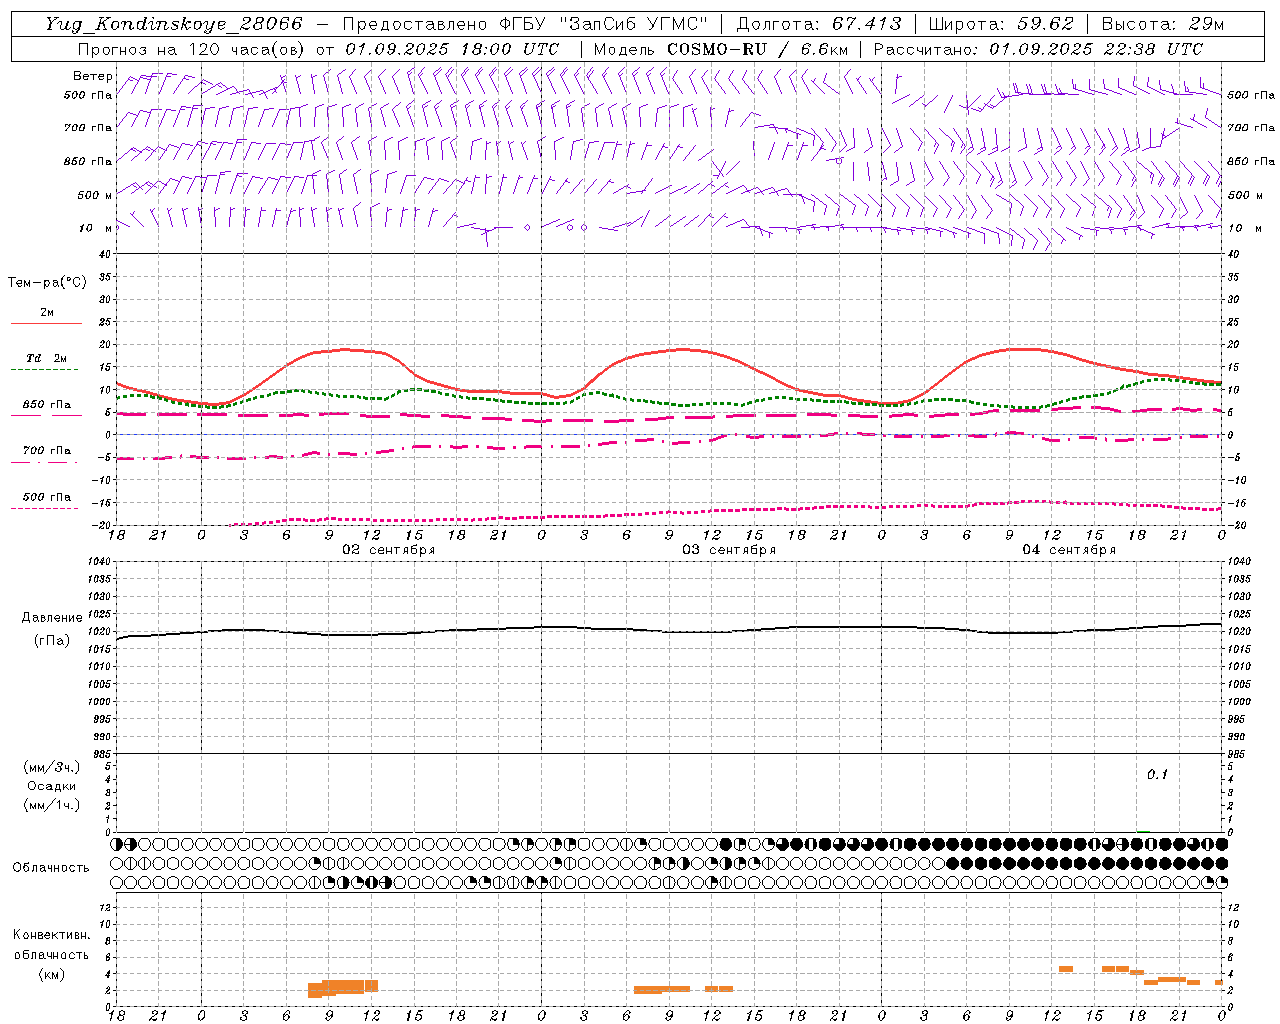Click the Долгота: 67.413 value
This screenshot has width=1280, height=1024.
point(819,24)
